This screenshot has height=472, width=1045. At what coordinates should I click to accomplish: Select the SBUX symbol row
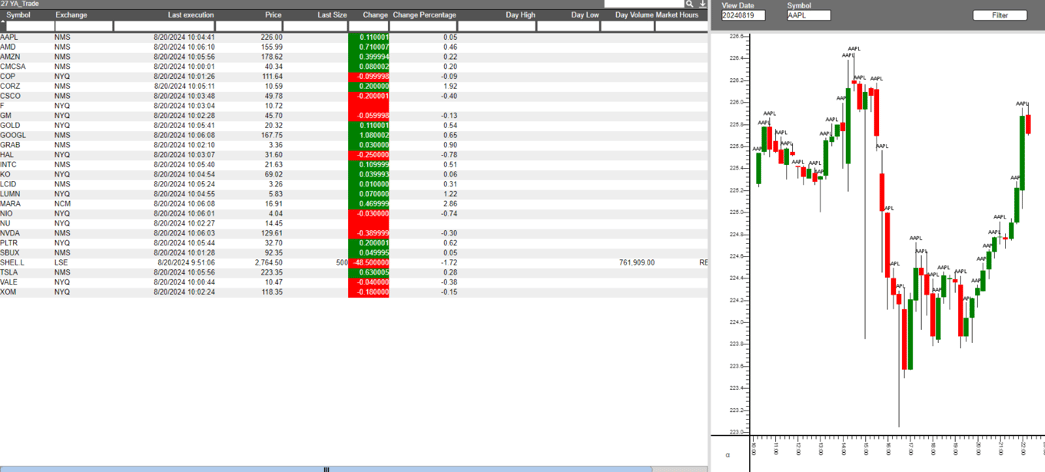353,253
